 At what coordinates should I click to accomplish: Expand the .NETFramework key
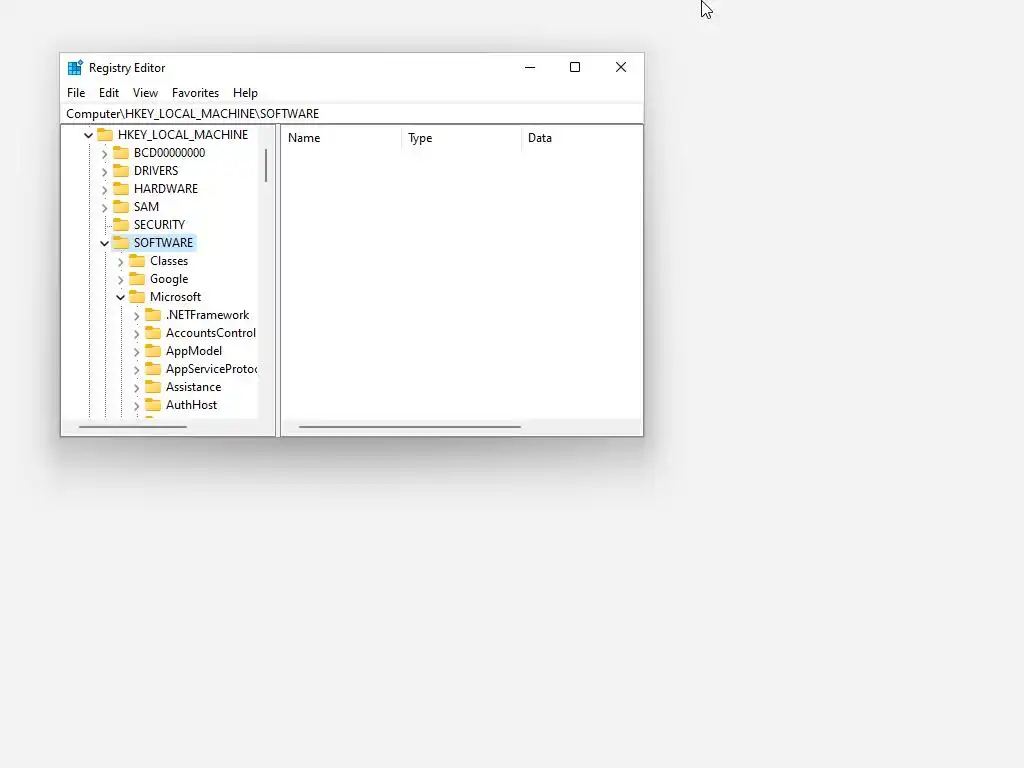pyautogui.click(x=136, y=316)
